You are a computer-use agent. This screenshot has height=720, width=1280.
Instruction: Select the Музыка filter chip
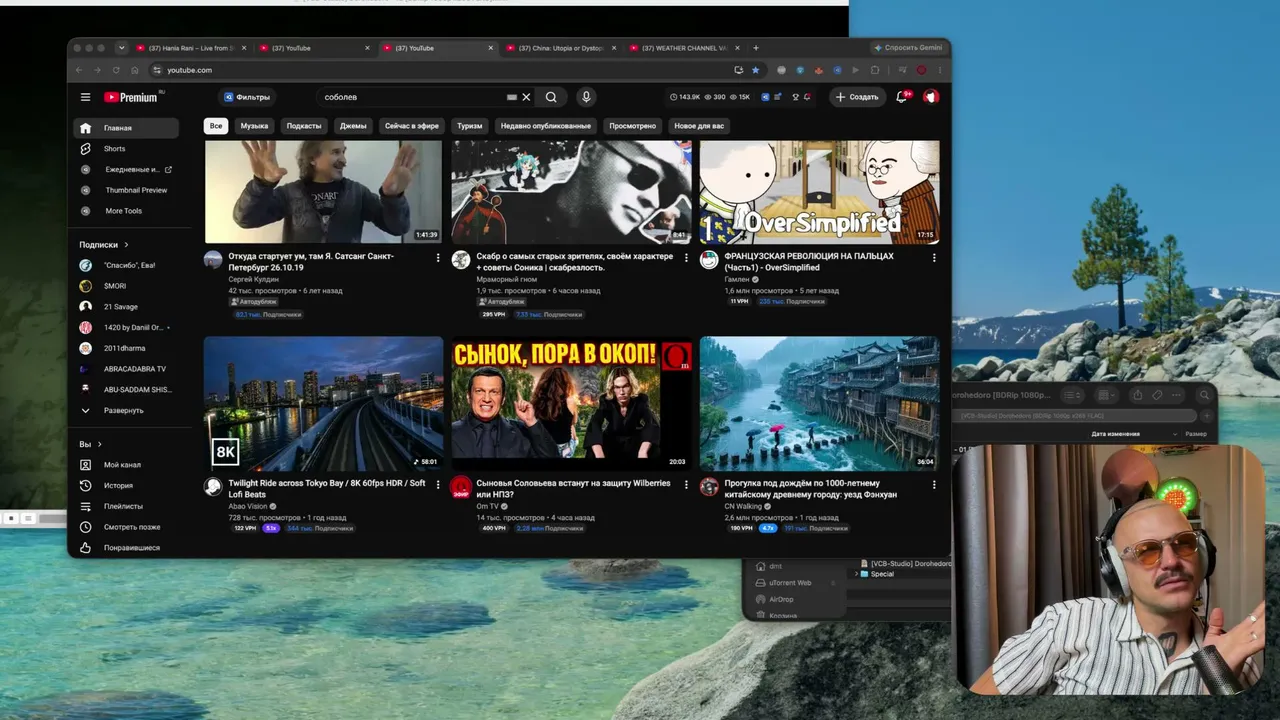(x=254, y=126)
